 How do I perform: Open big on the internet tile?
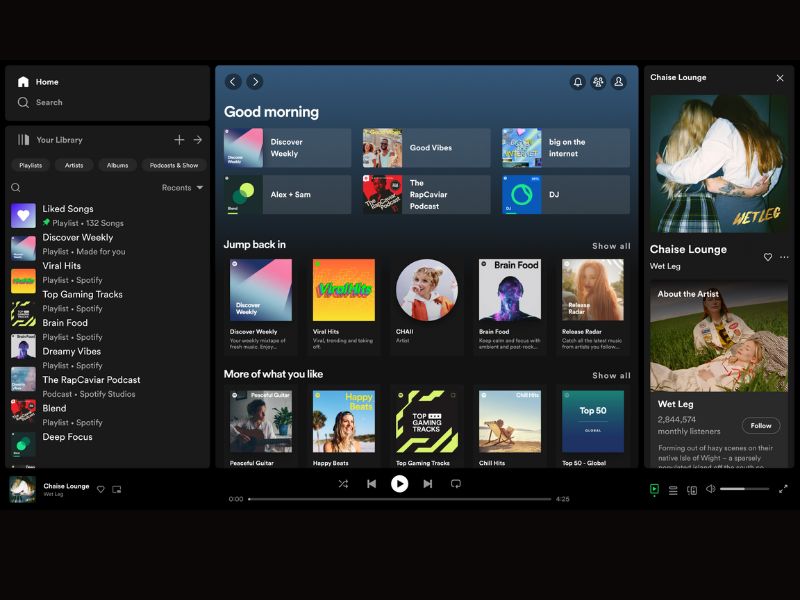(x=566, y=148)
